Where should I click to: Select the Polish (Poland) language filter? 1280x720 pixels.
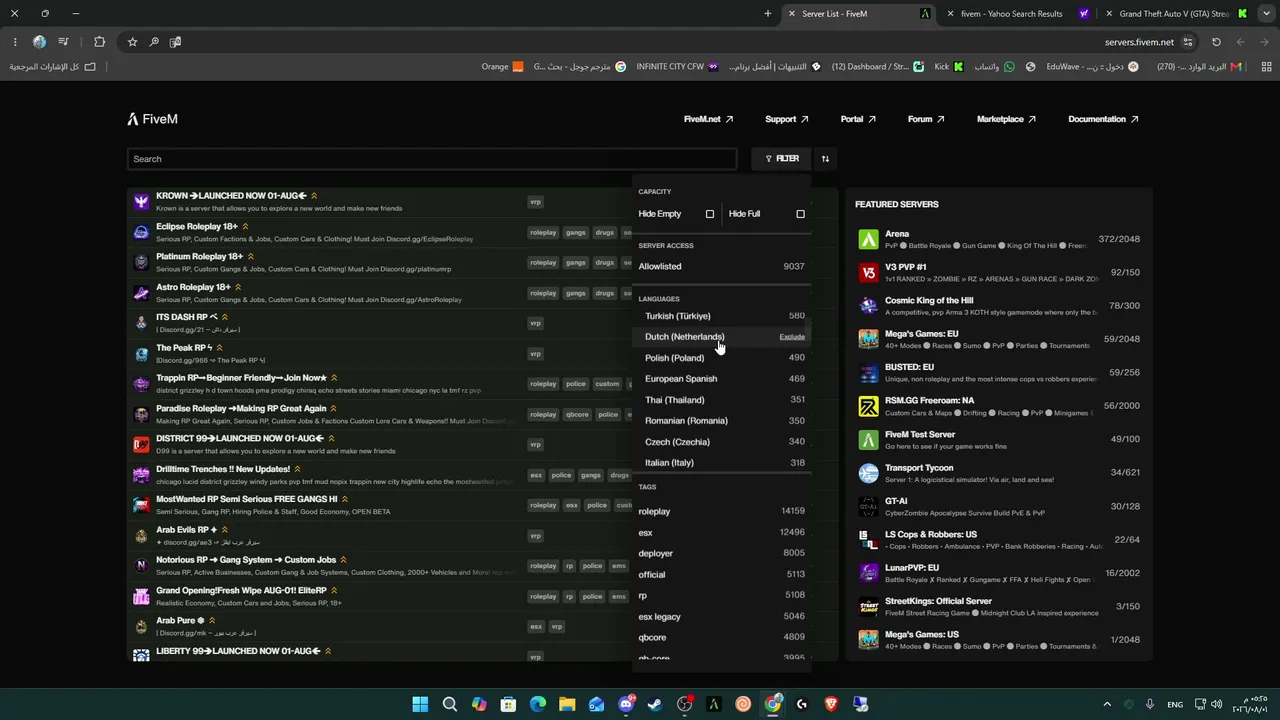tap(722, 358)
